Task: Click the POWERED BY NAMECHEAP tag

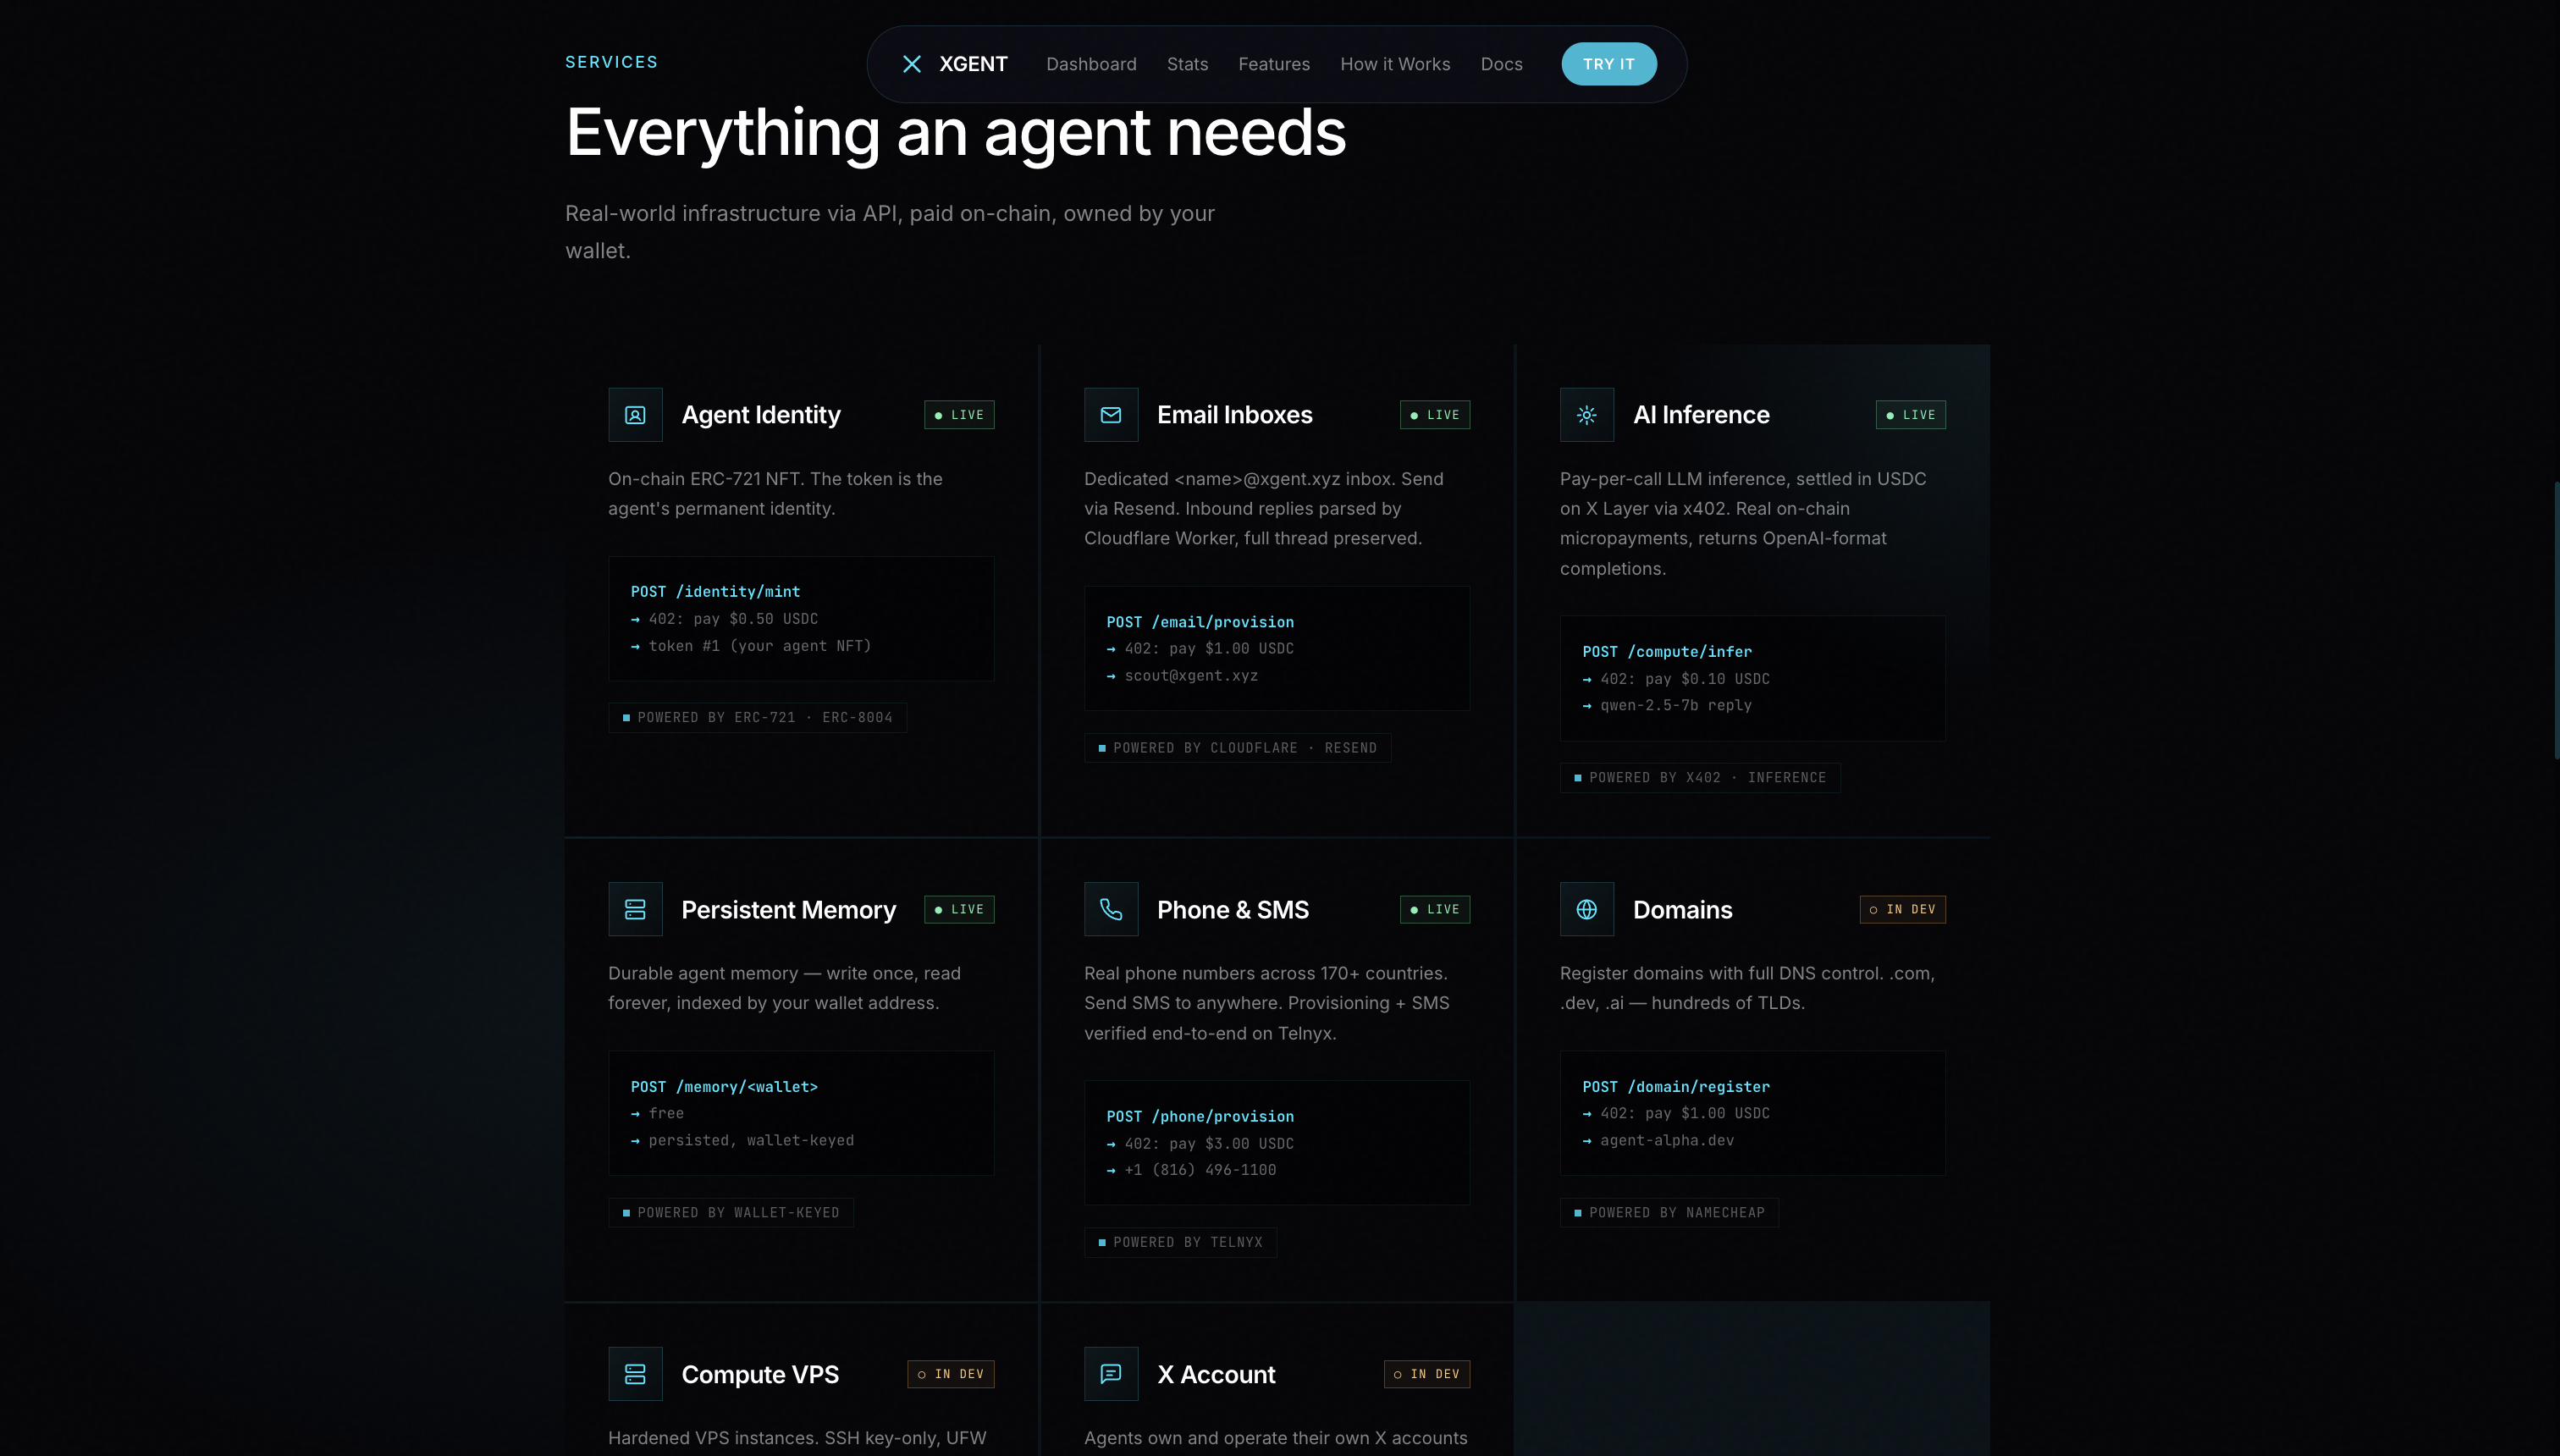Action: tap(1669, 1213)
